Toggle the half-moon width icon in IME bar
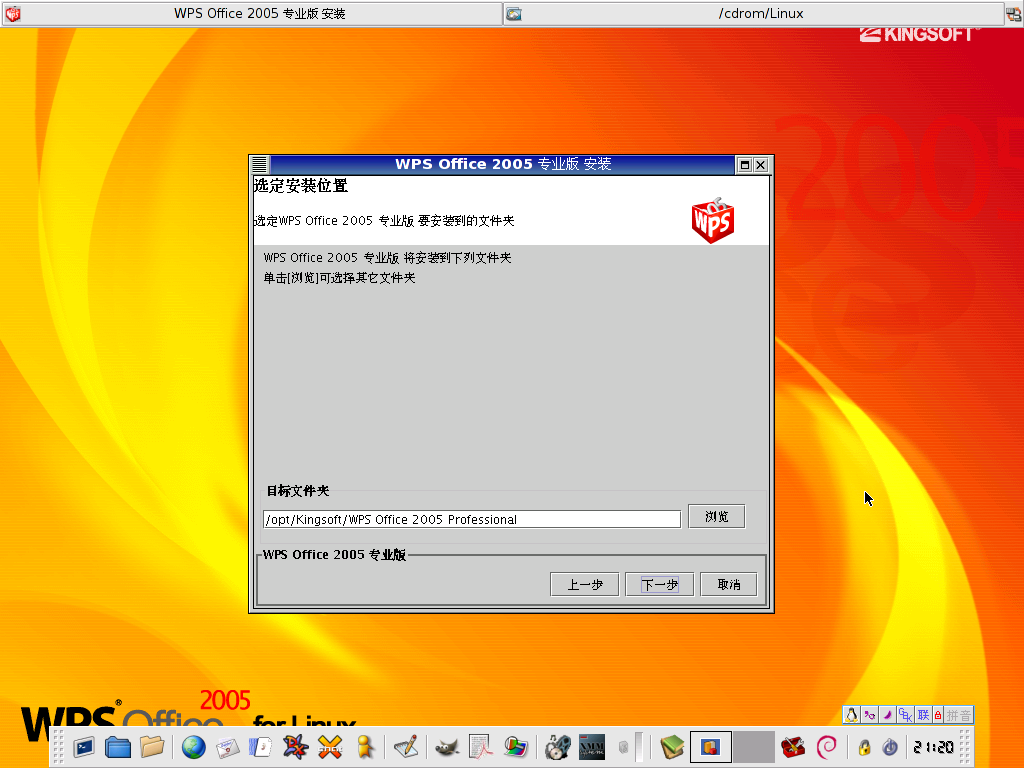The height and width of the screenshot is (768, 1024). tap(887, 714)
